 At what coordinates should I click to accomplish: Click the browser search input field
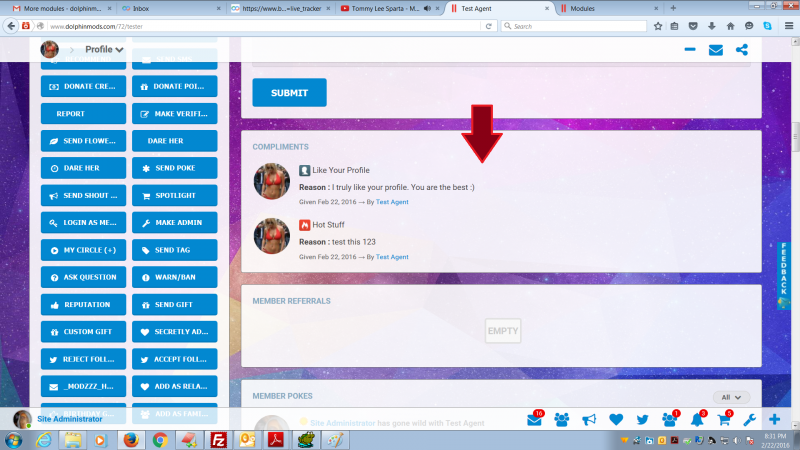[573, 26]
